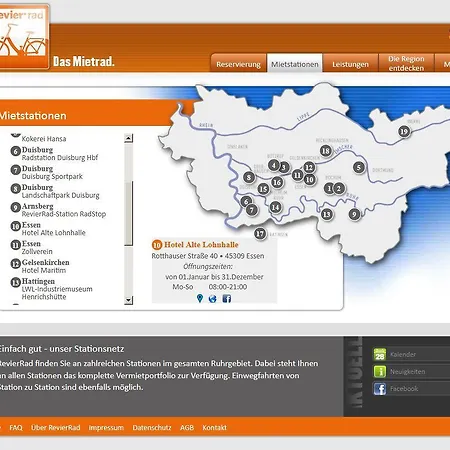The height and width of the screenshot is (450, 450).
Task: Open the Kalender sidebar link
Action: pyautogui.click(x=403, y=354)
